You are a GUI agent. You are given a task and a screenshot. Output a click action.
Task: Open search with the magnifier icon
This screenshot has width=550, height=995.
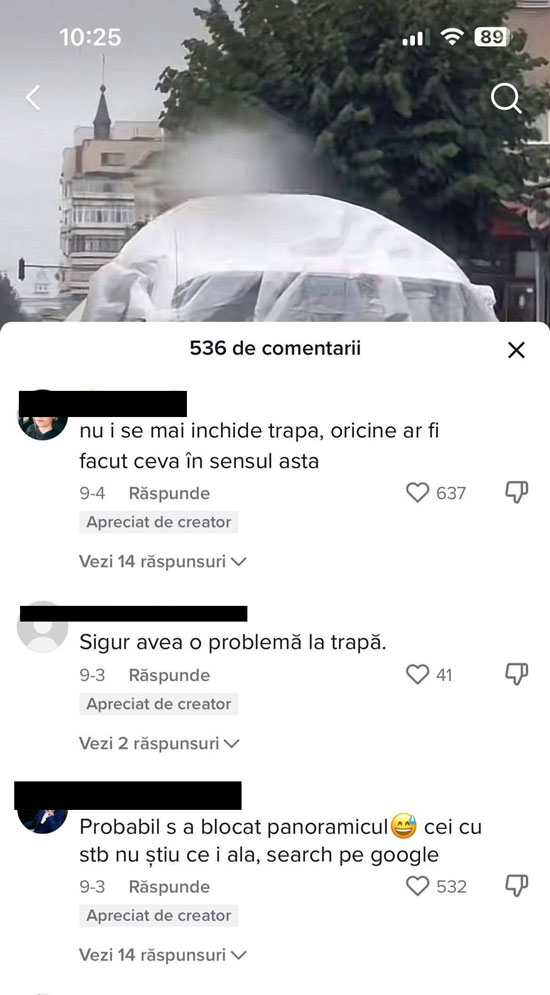(x=506, y=98)
